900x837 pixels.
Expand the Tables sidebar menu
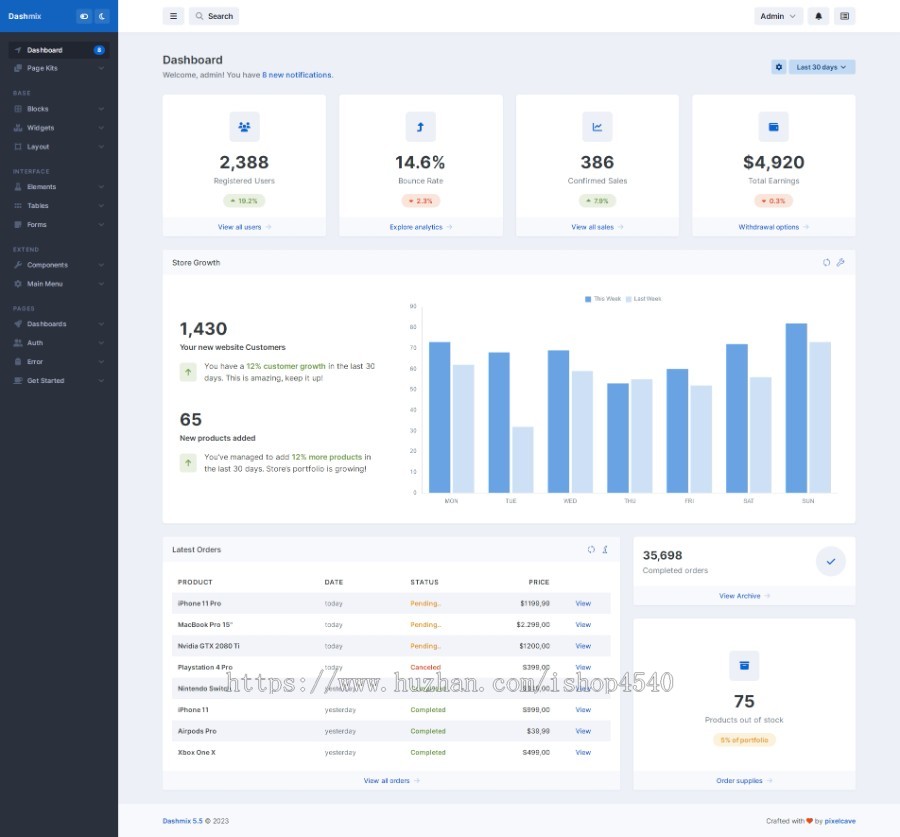59,206
